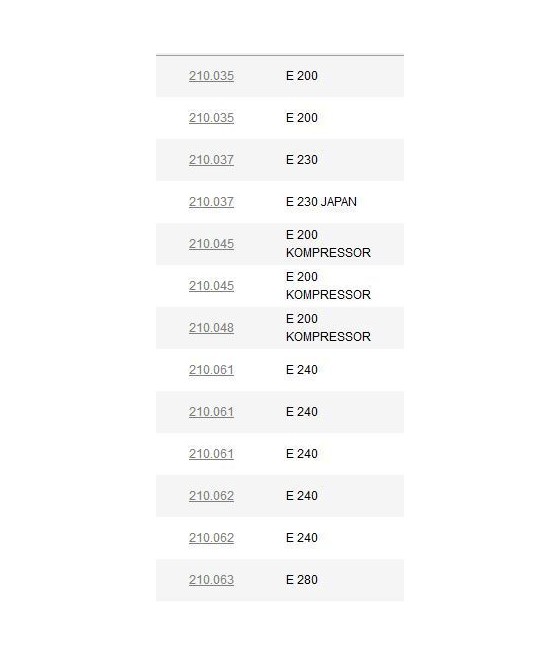The image size is (560, 655).
Task: Click E 240 text in the white 210.062 row
Action: 302,538
